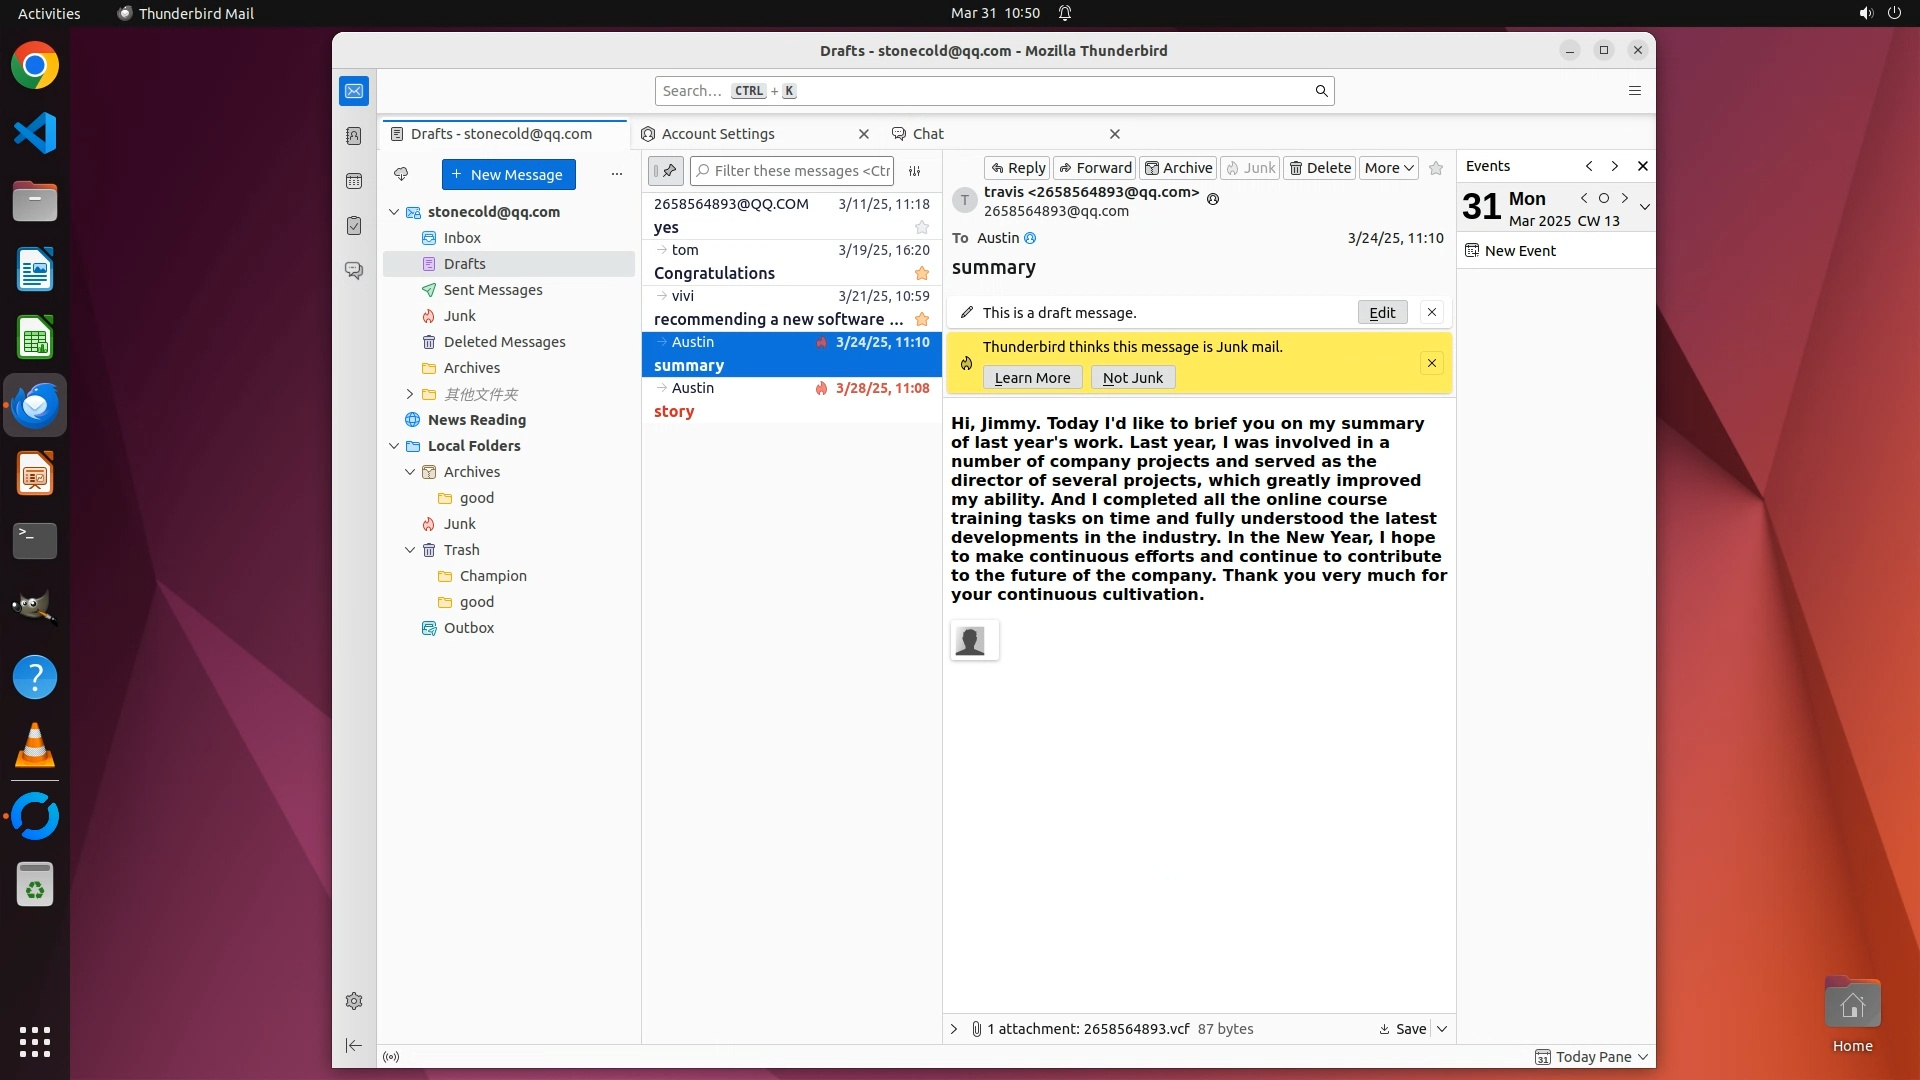Open the Chat space in the sidebar

coord(354,271)
